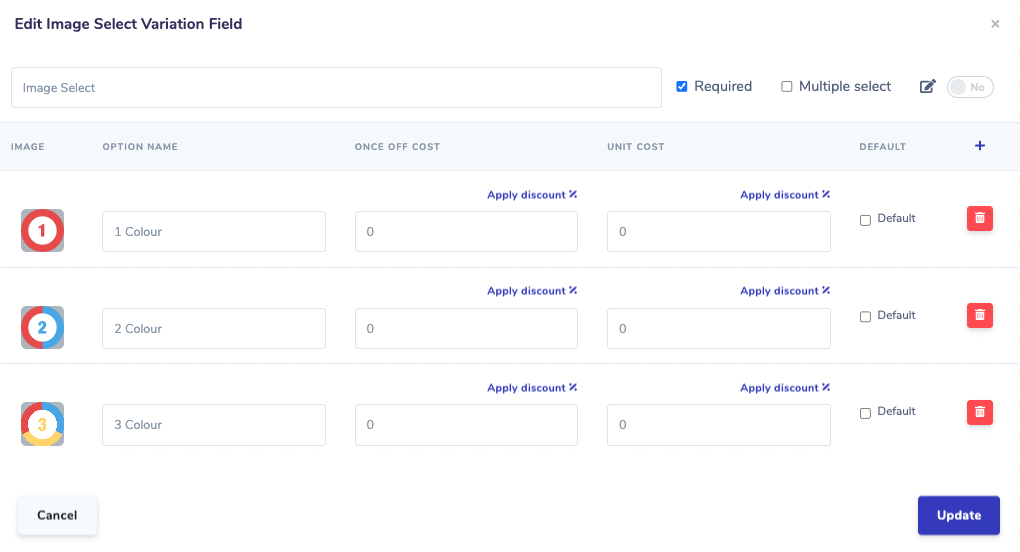Uncheck the Required checkbox

pyautogui.click(x=682, y=87)
